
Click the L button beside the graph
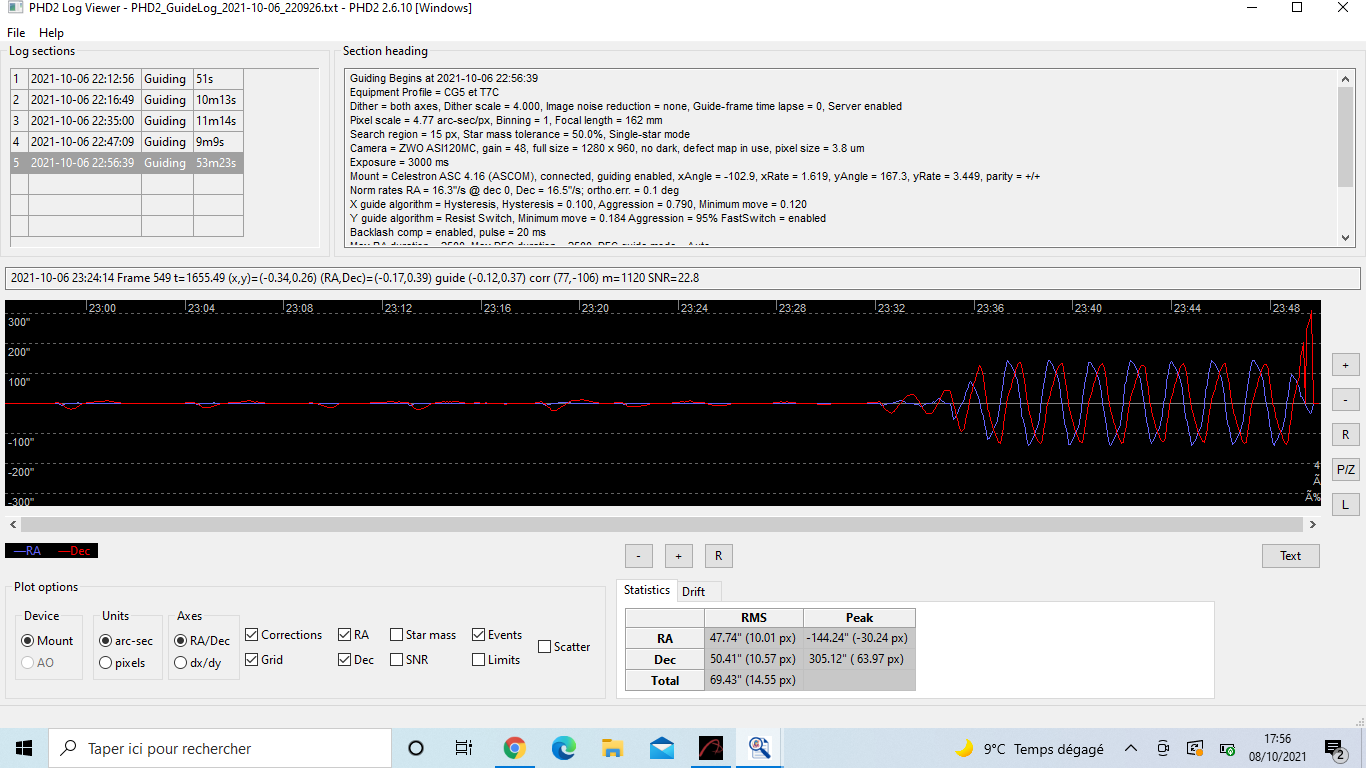(x=1345, y=505)
